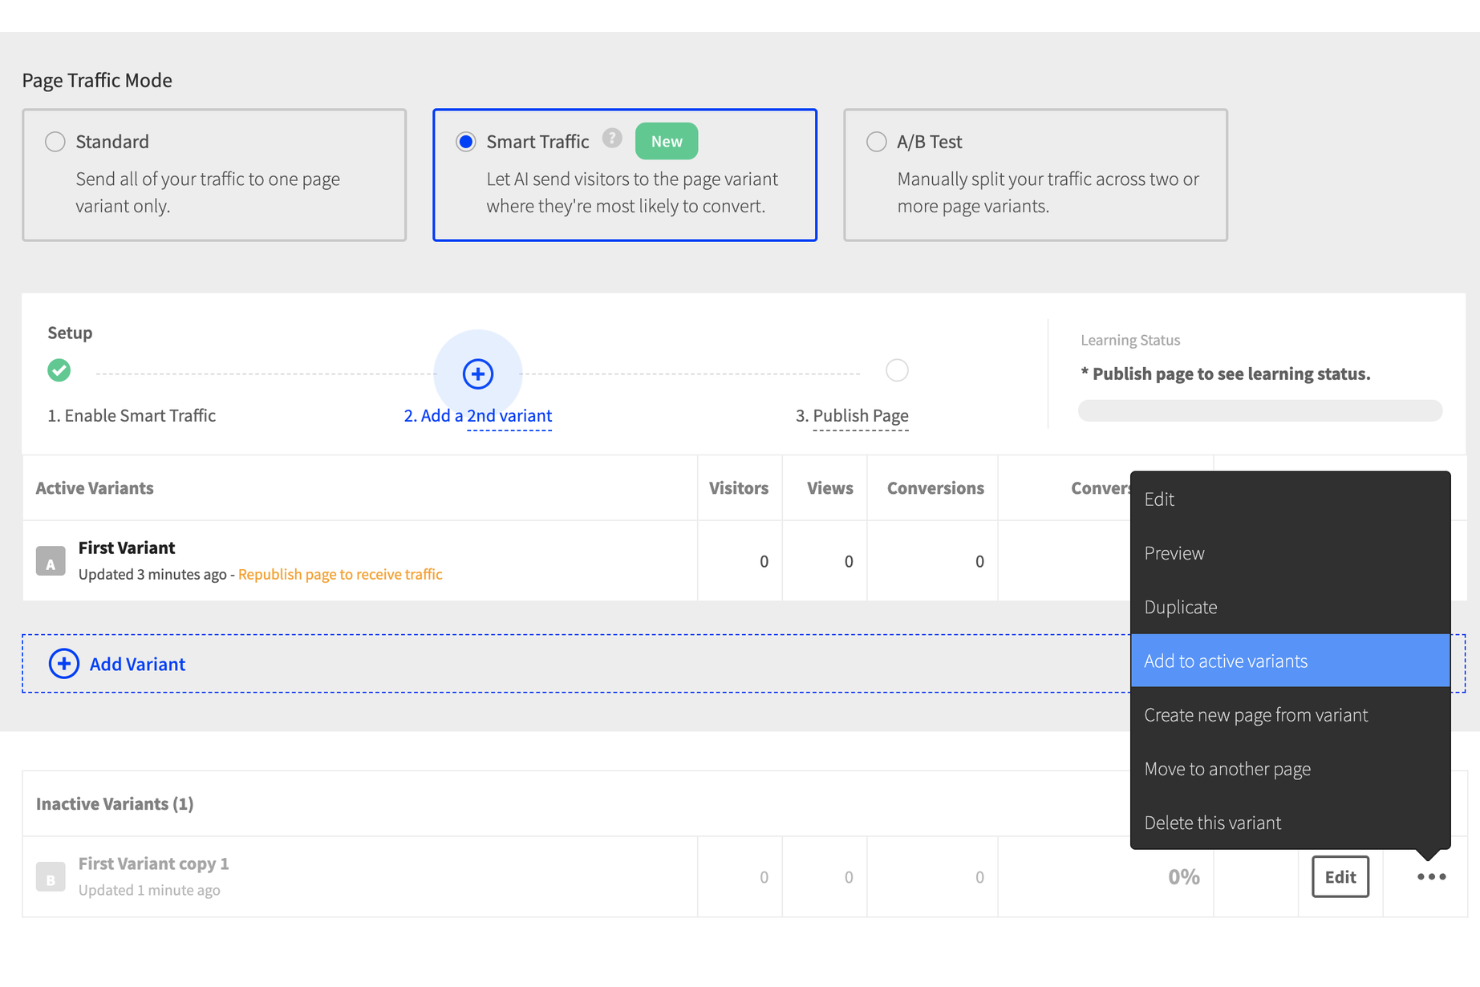
Task: Select the Smart Traffic radio button
Action: [x=465, y=141]
